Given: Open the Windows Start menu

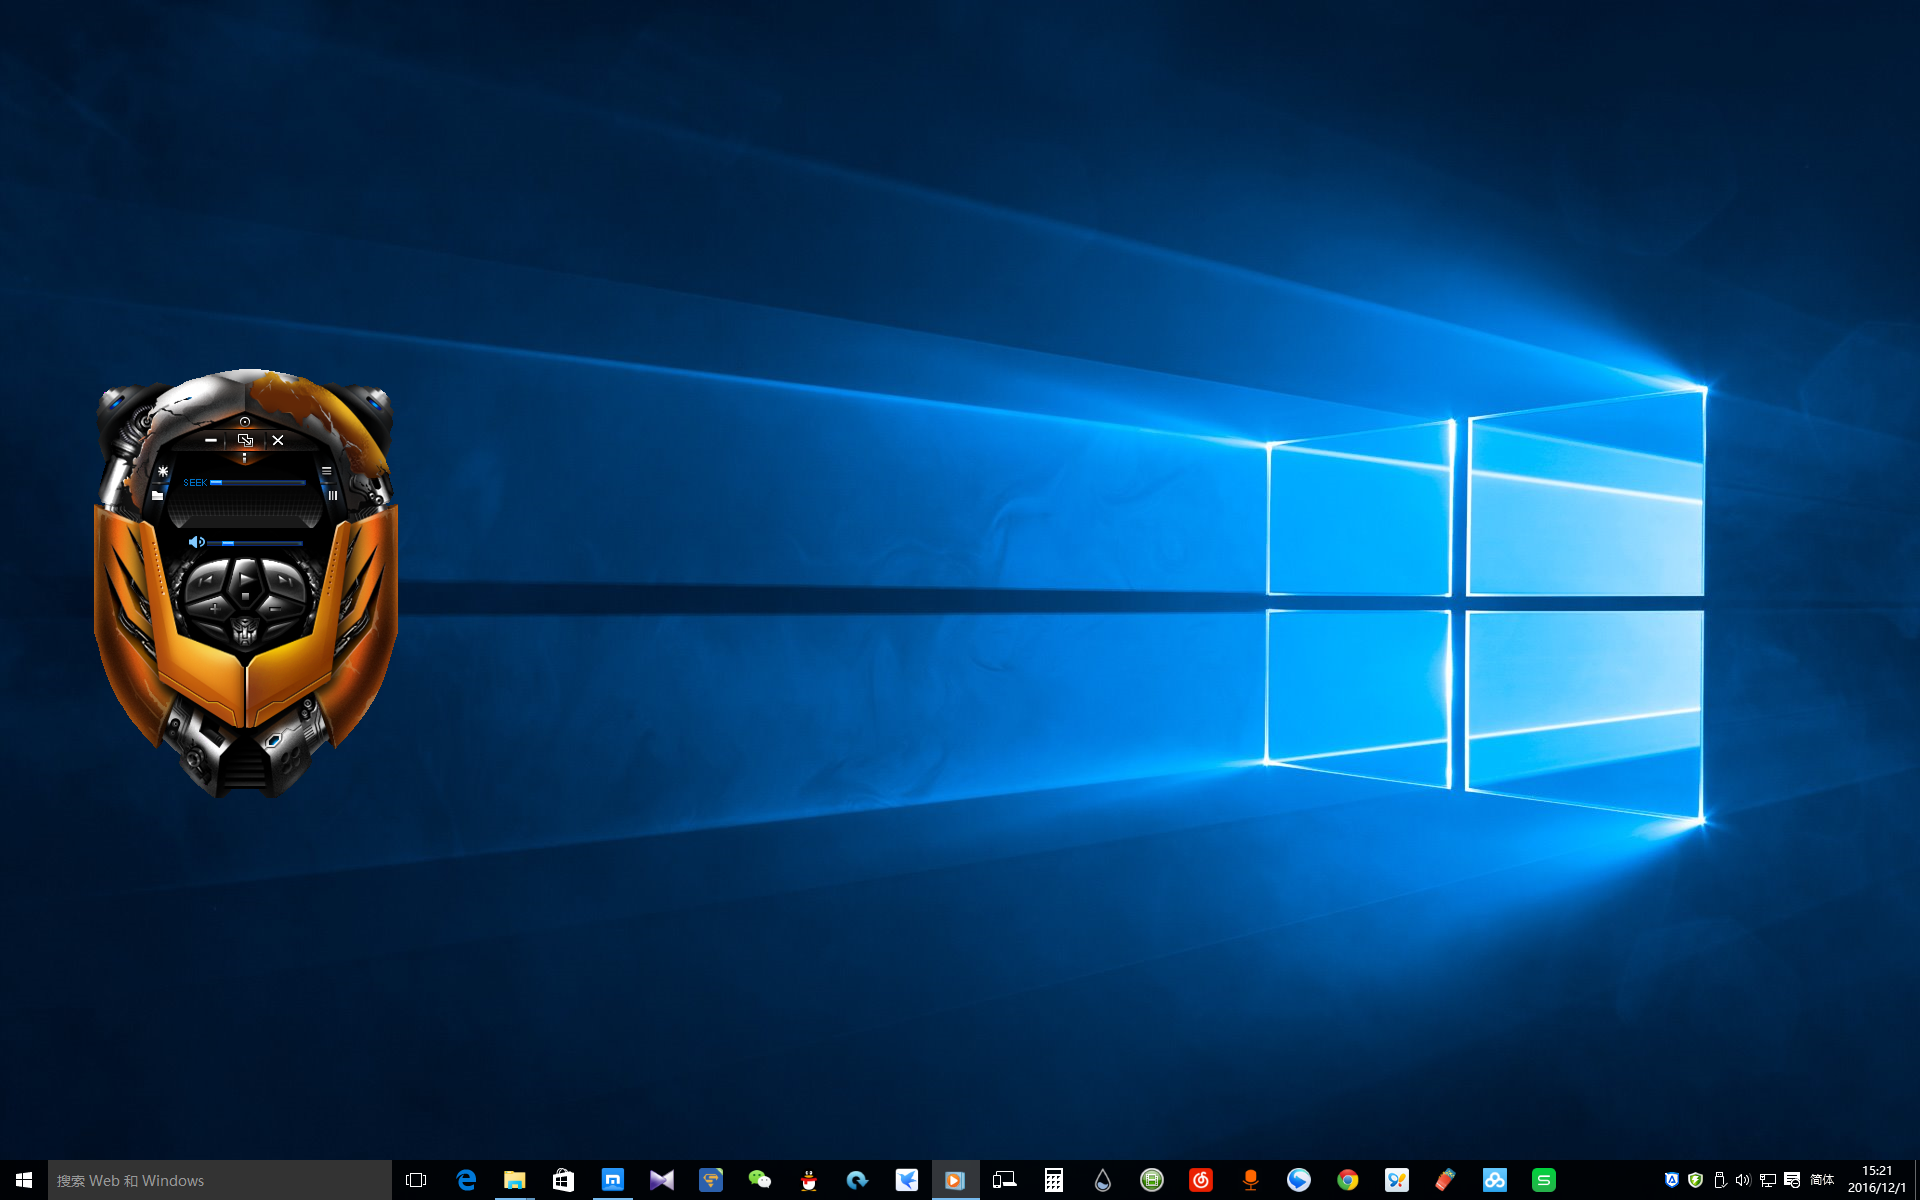Looking at the screenshot, I should [x=24, y=1180].
